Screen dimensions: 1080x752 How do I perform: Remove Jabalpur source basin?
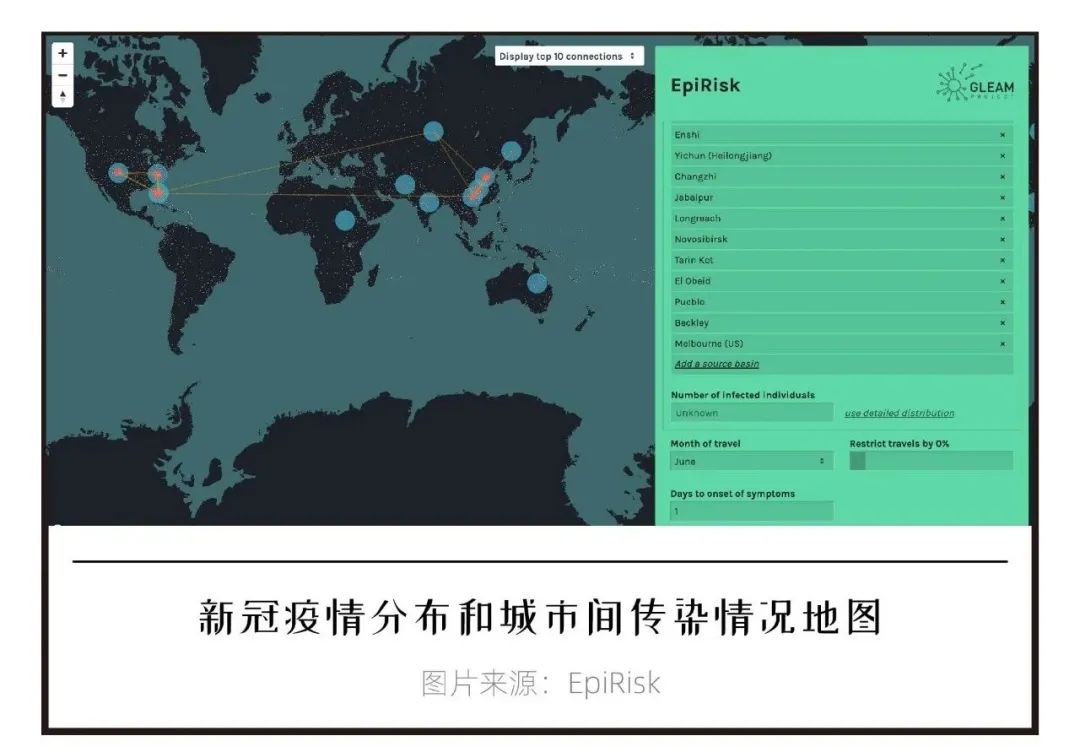coord(1002,198)
